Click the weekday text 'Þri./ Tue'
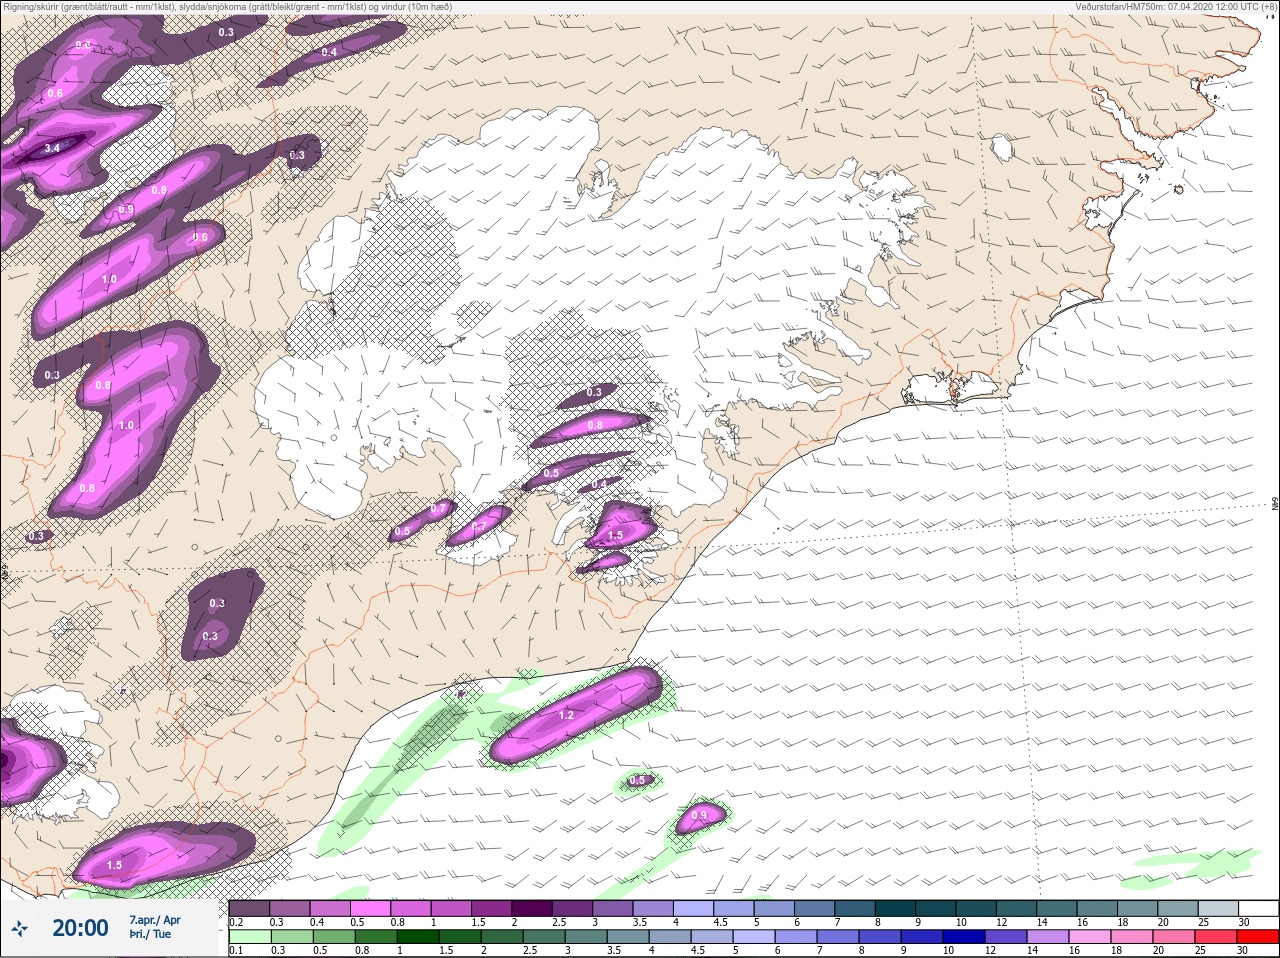This screenshot has width=1280, height=958. tap(150, 934)
